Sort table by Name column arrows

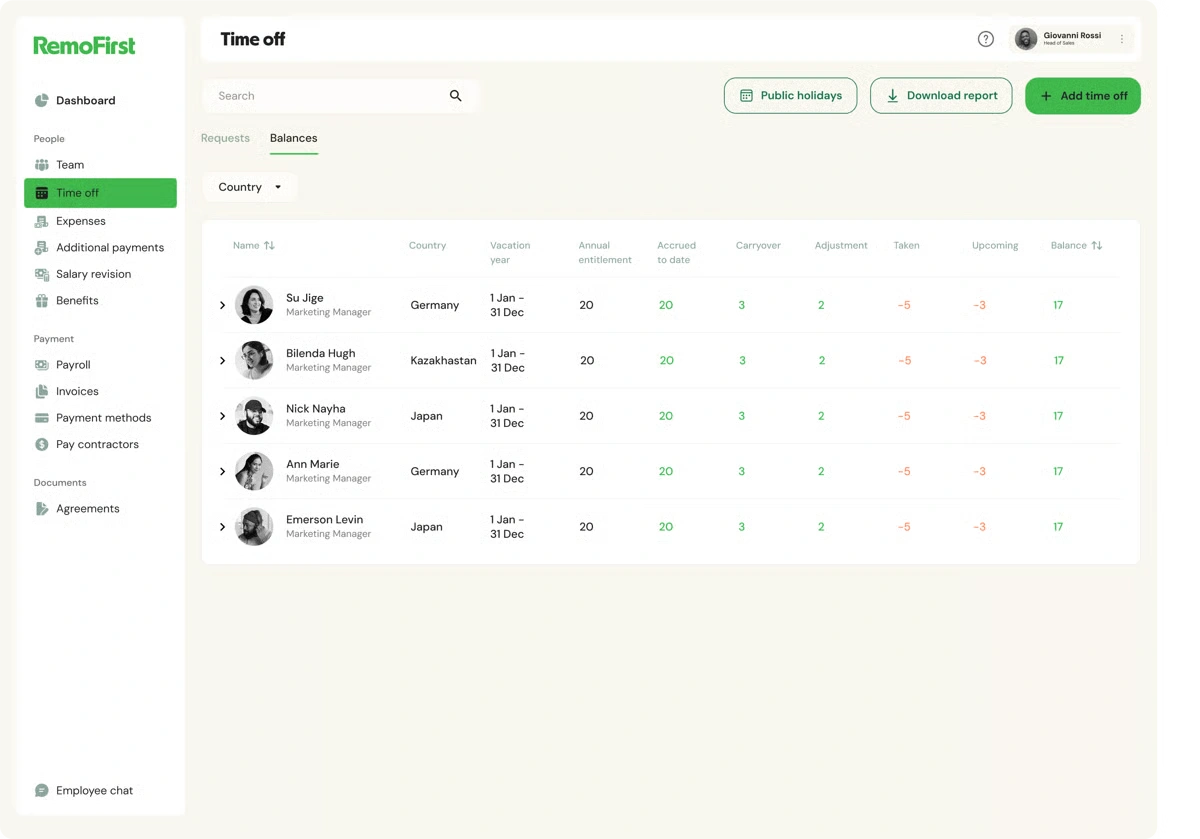click(269, 245)
